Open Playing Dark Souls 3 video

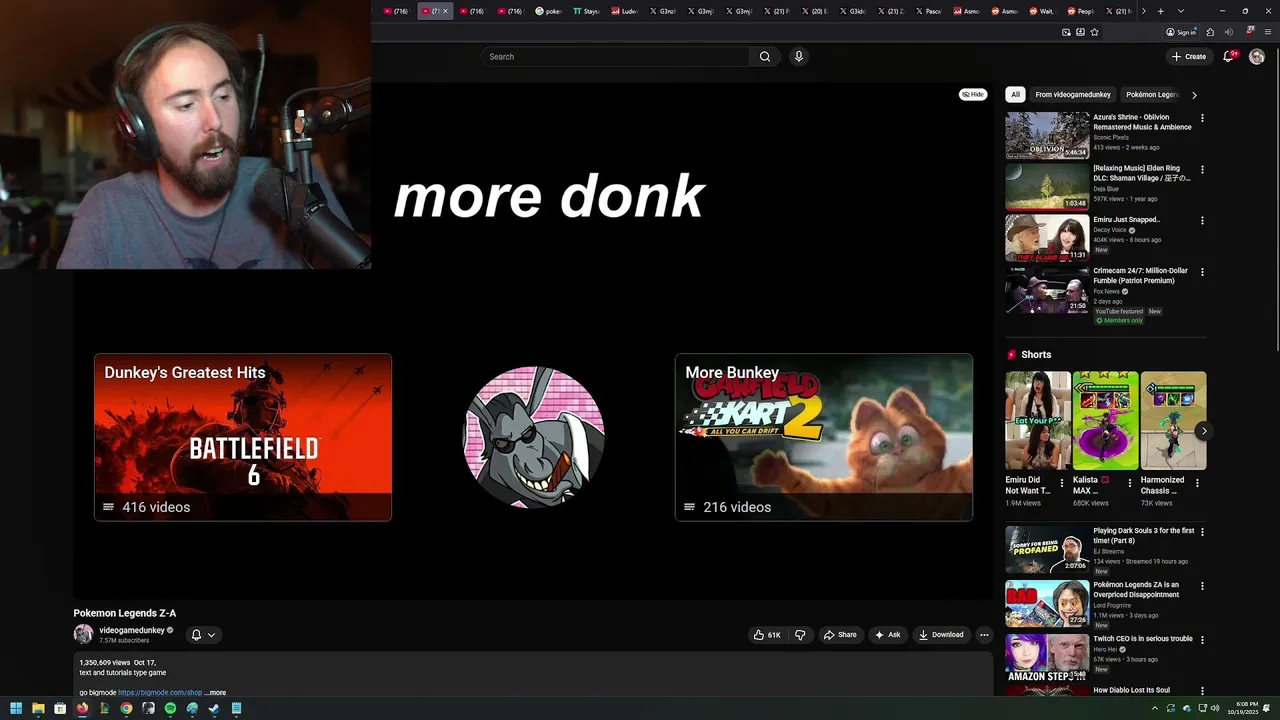coord(1047,549)
